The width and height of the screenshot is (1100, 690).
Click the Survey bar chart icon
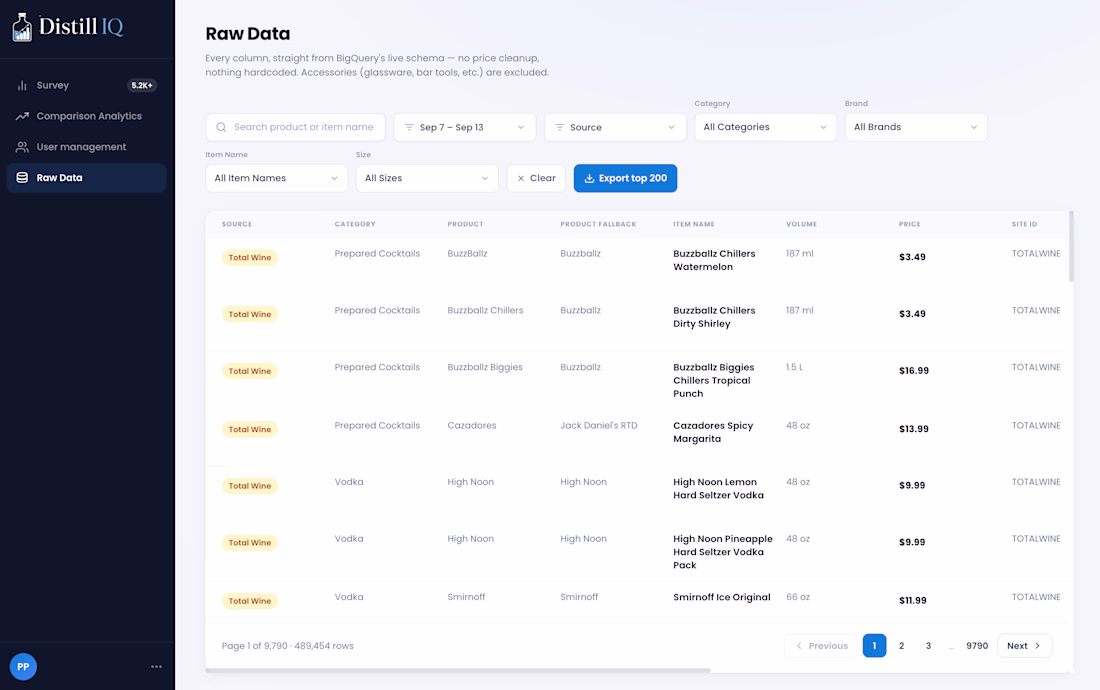click(22, 86)
